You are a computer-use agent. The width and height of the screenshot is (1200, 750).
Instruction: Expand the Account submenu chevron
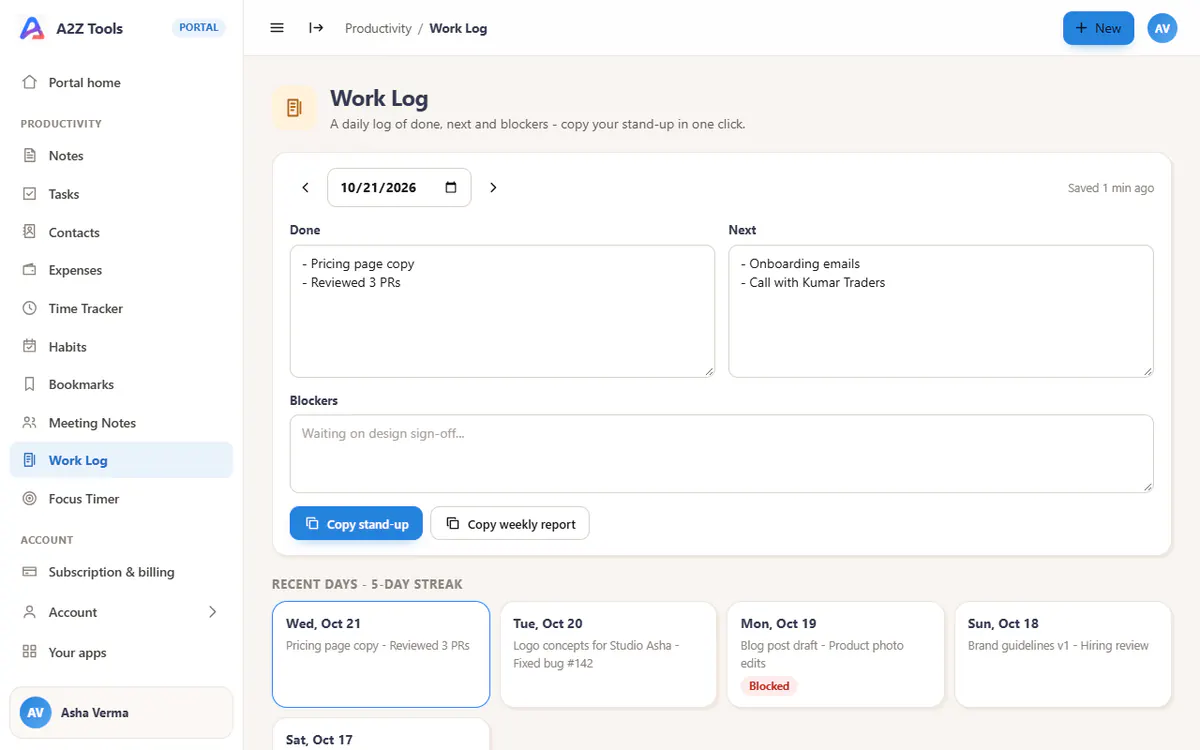pos(212,612)
